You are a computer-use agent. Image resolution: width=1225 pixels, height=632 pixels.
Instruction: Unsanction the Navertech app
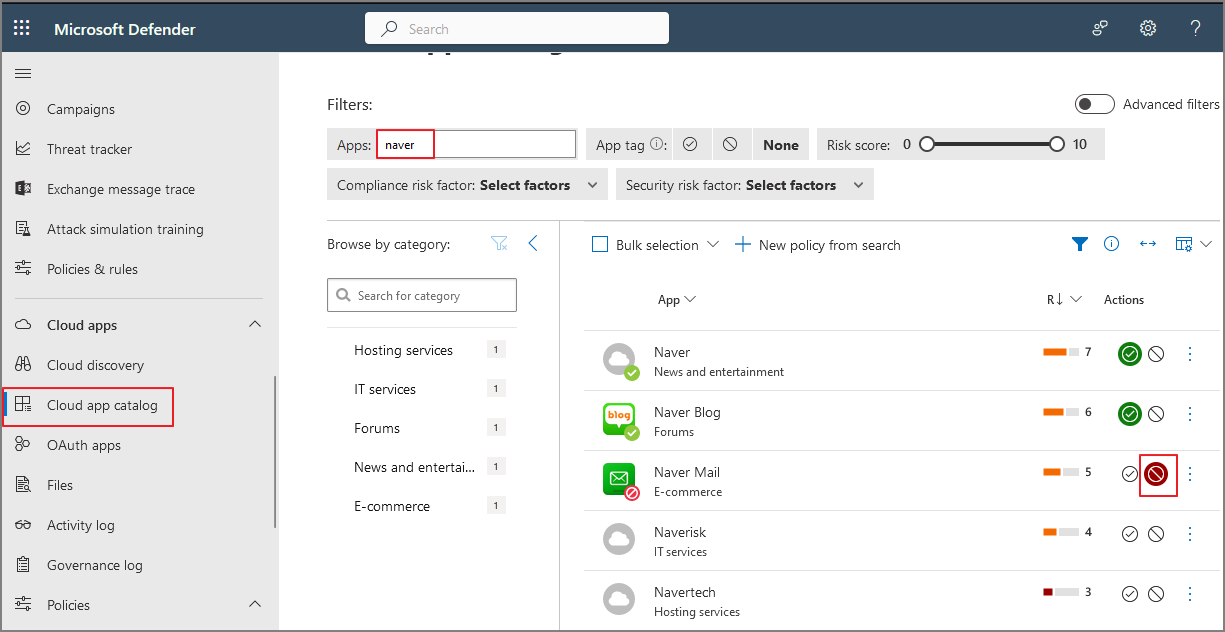[1156, 594]
